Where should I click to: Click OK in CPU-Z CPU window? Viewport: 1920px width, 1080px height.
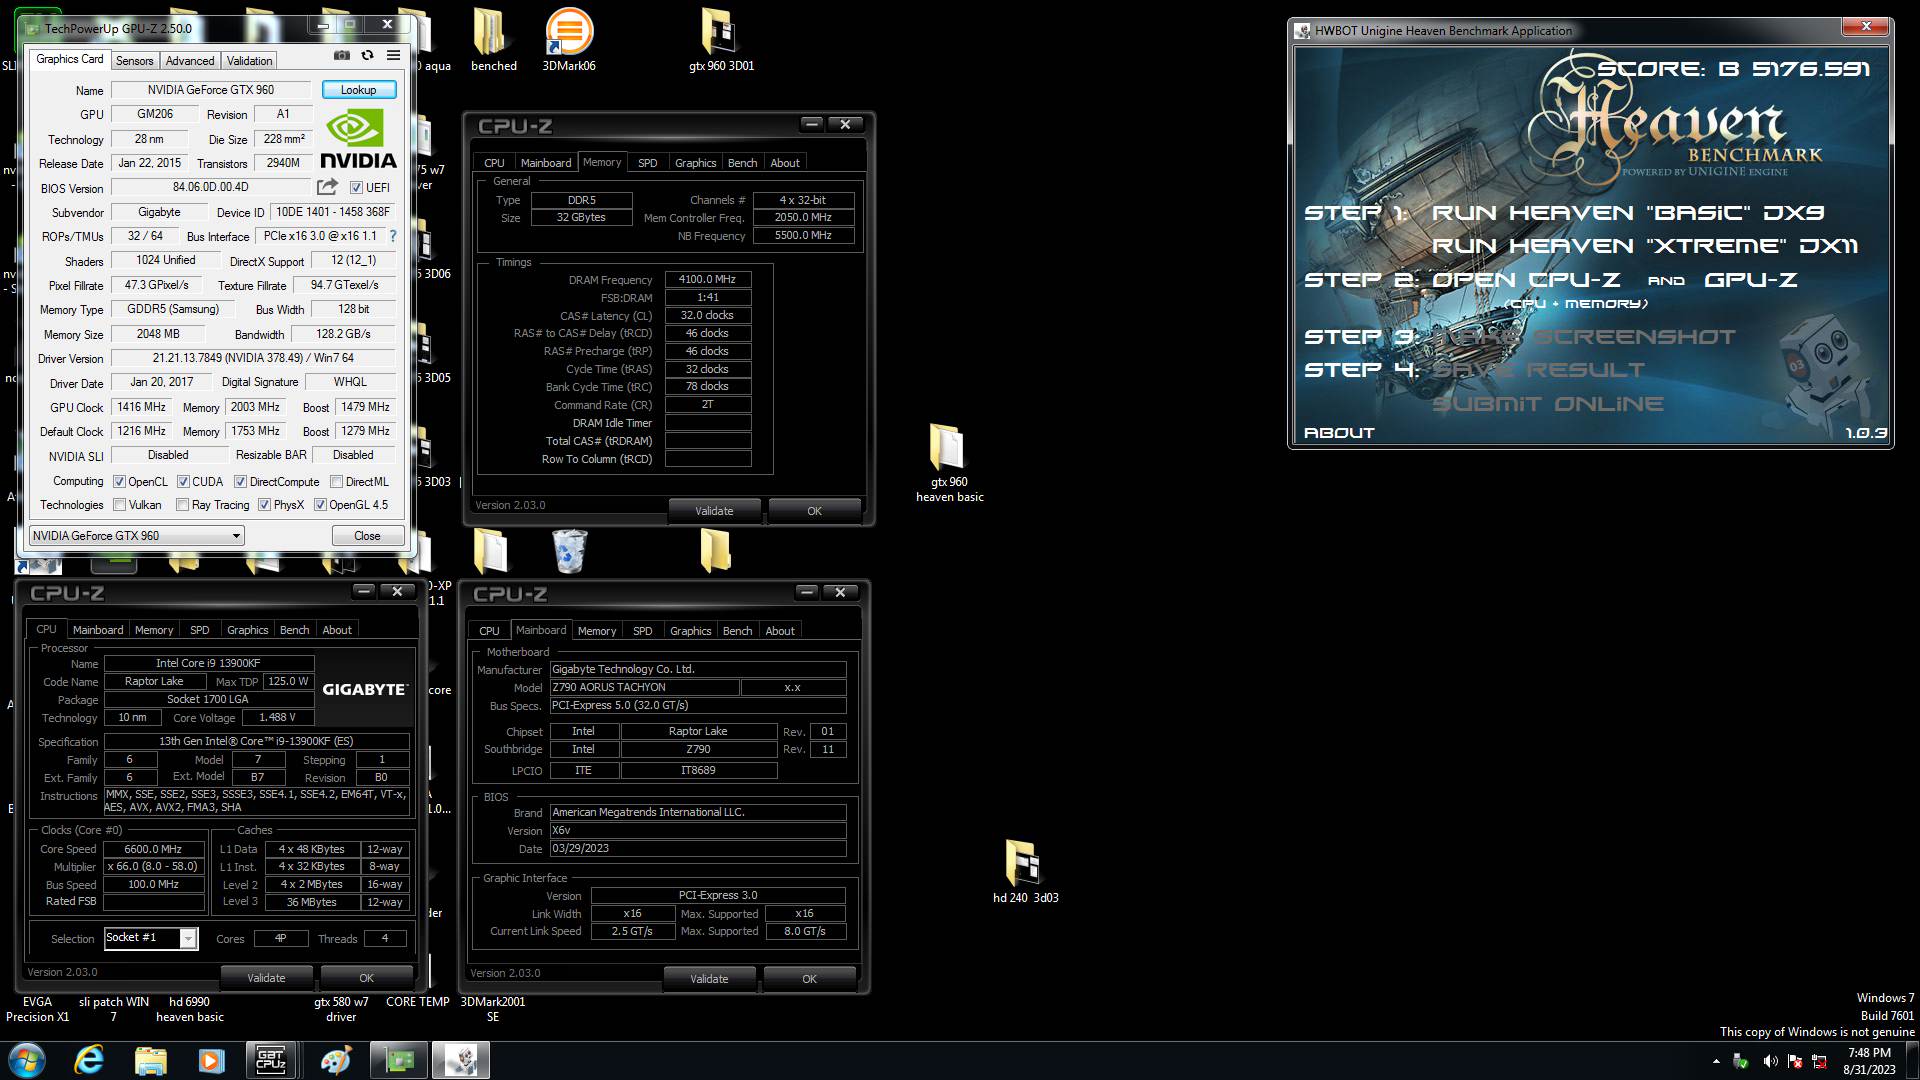click(366, 978)
